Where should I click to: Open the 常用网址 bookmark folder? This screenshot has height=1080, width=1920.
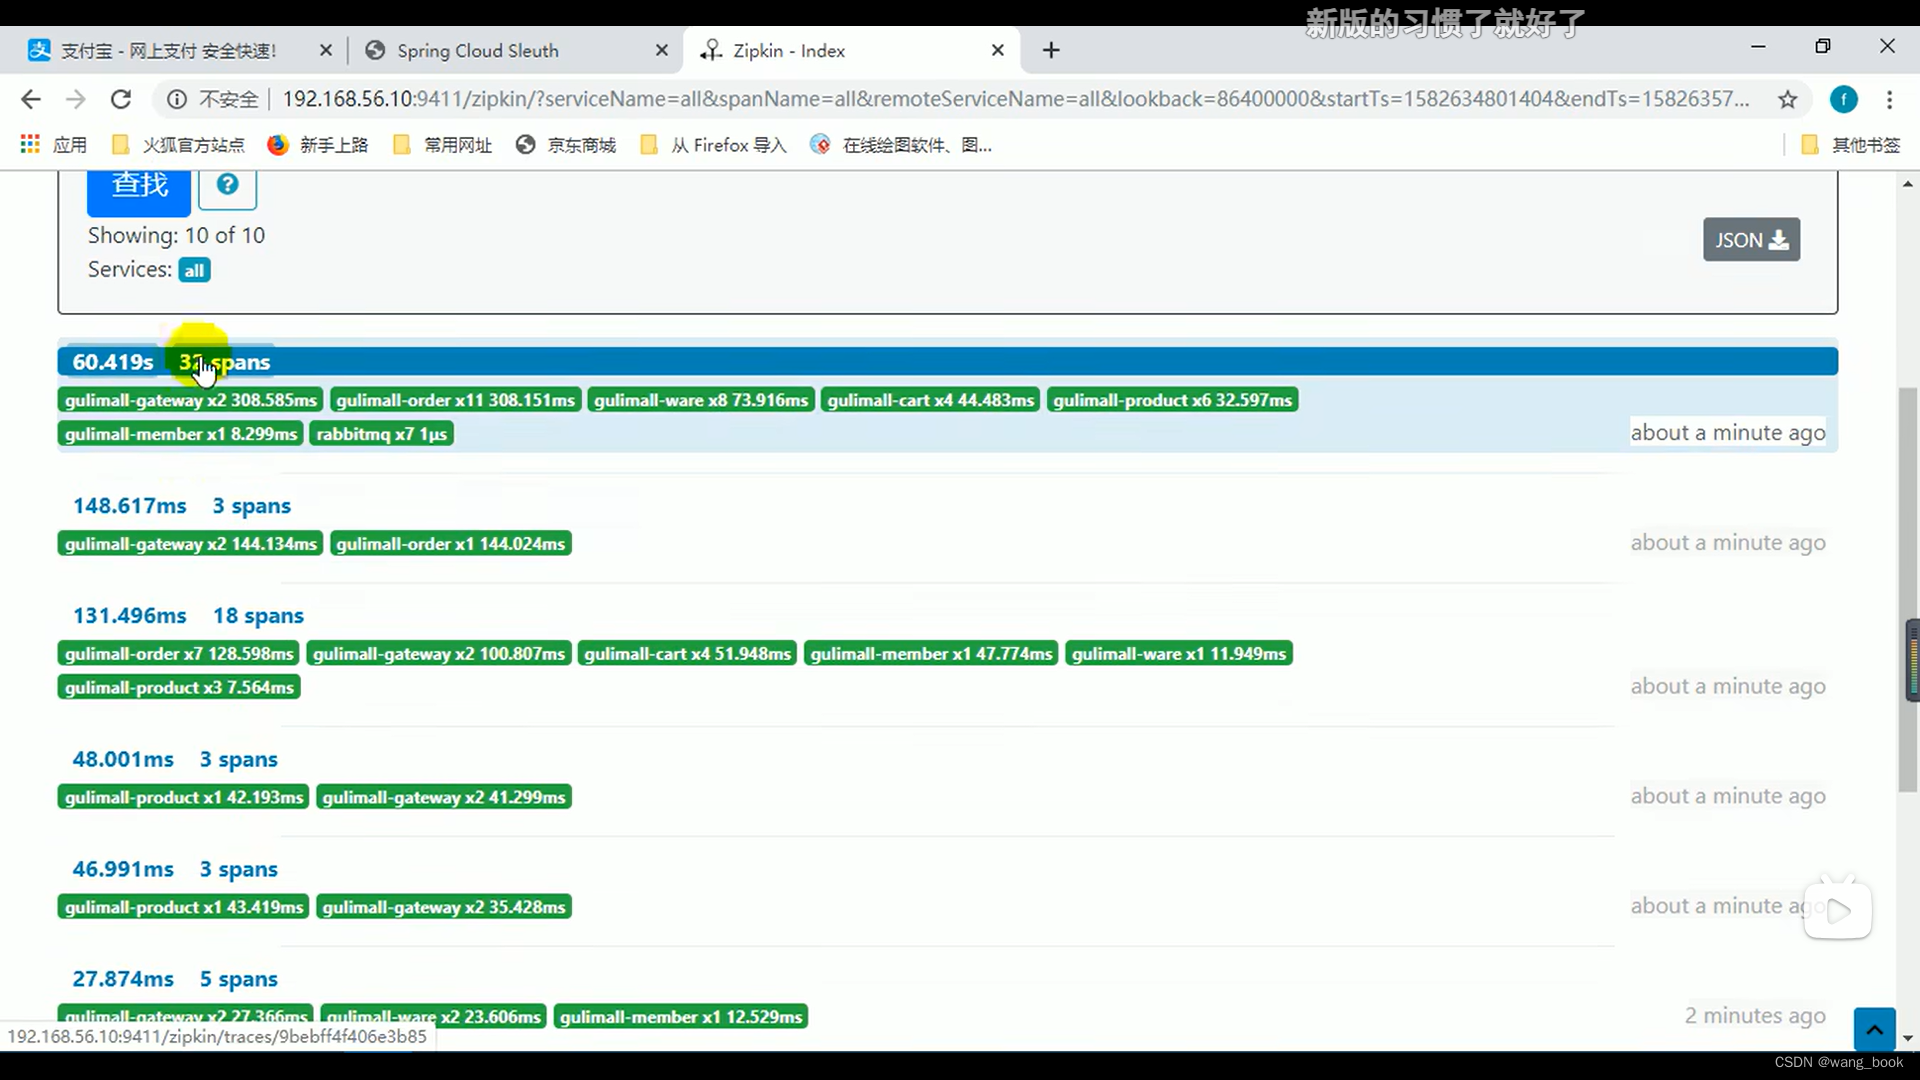pyautogui.click(x=443, y=145)
